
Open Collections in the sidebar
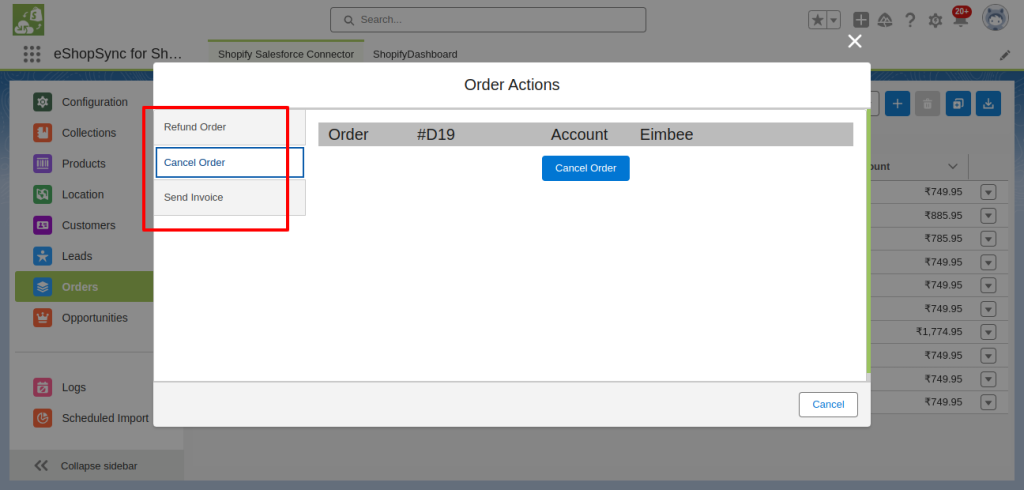pos(89,133)
